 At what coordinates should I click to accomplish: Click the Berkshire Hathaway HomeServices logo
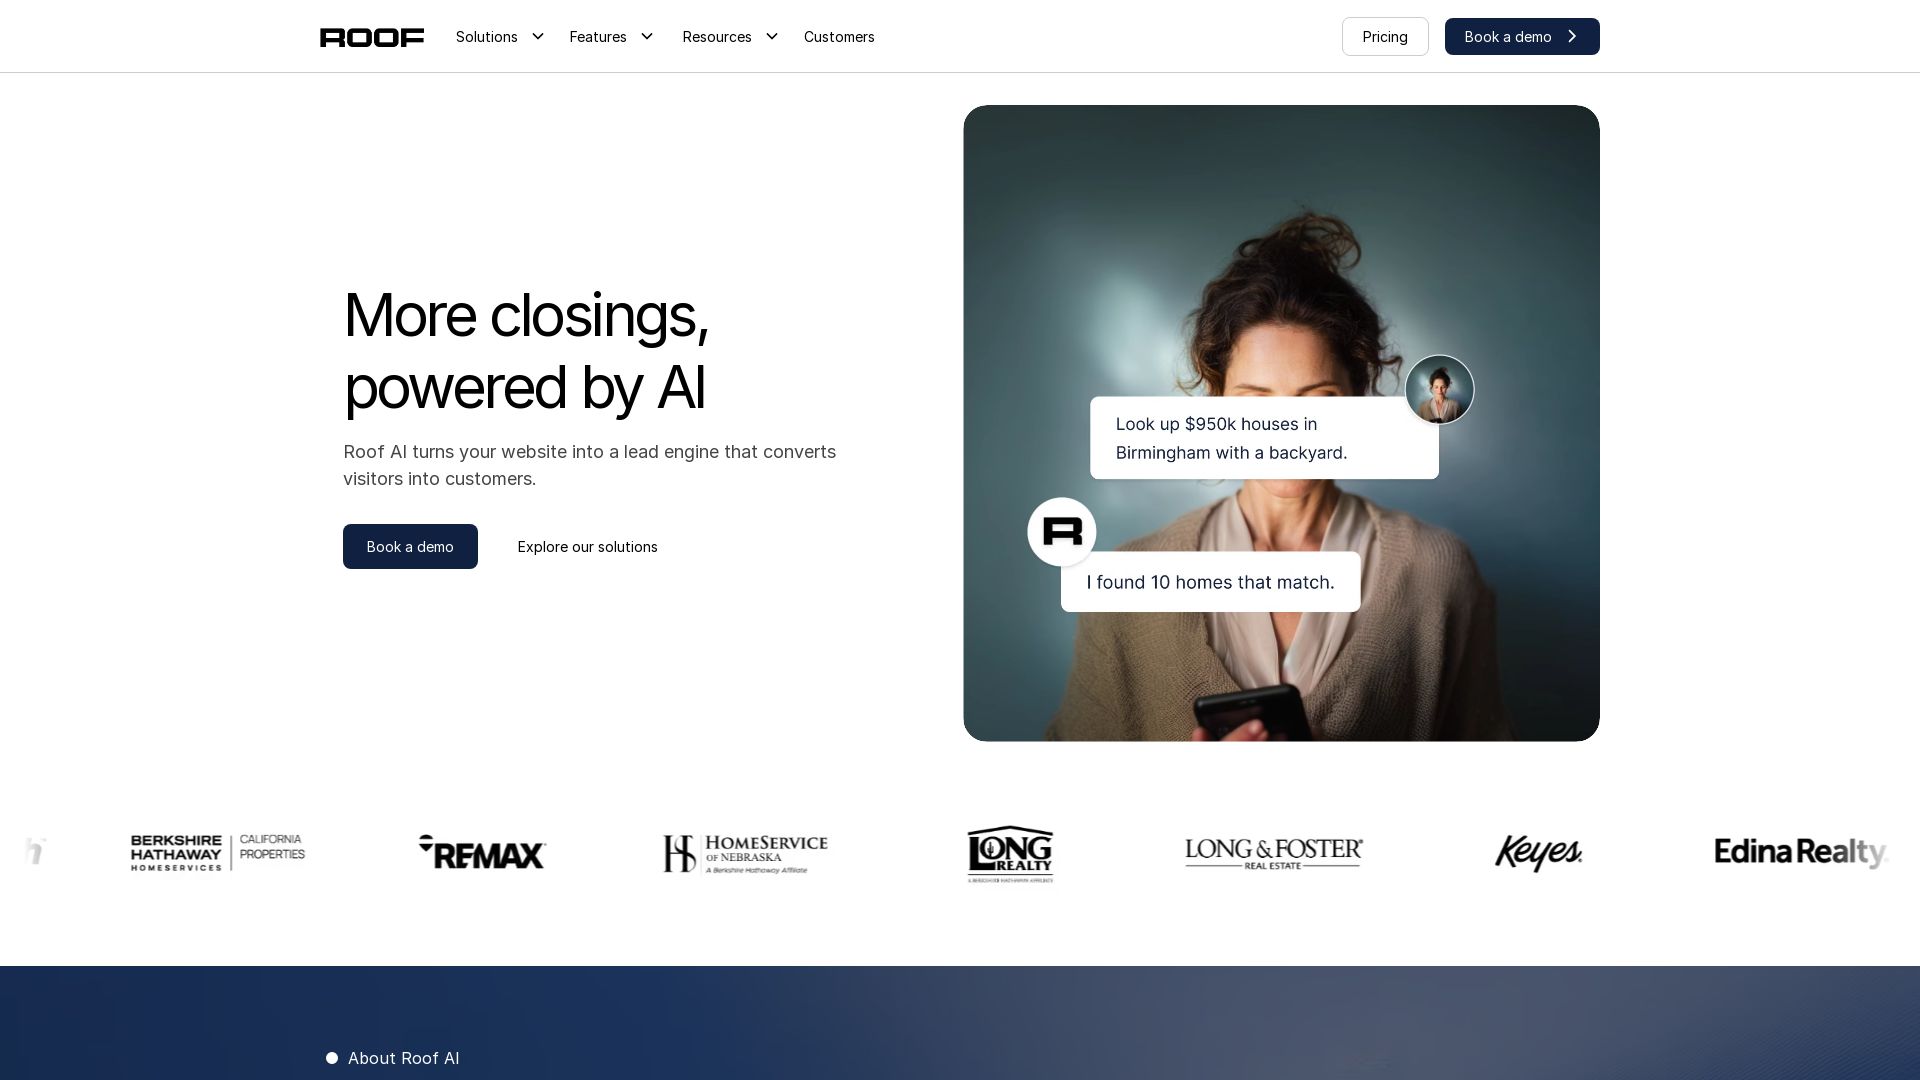pos(217,852)
